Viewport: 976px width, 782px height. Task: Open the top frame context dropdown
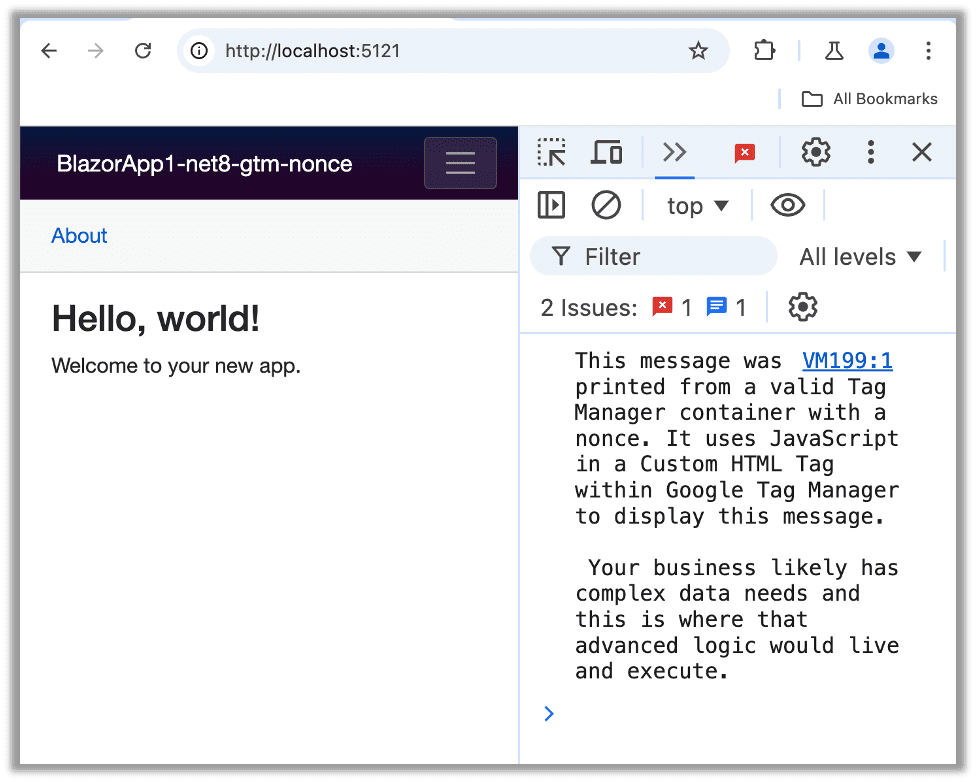coord(697,205)
